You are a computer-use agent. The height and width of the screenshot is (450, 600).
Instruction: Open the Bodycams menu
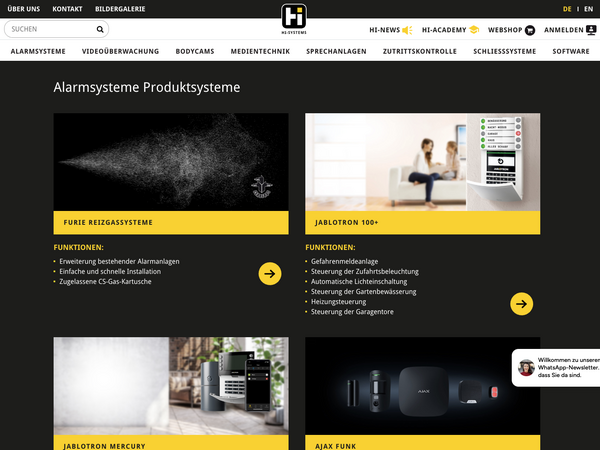tap(195, 51)
